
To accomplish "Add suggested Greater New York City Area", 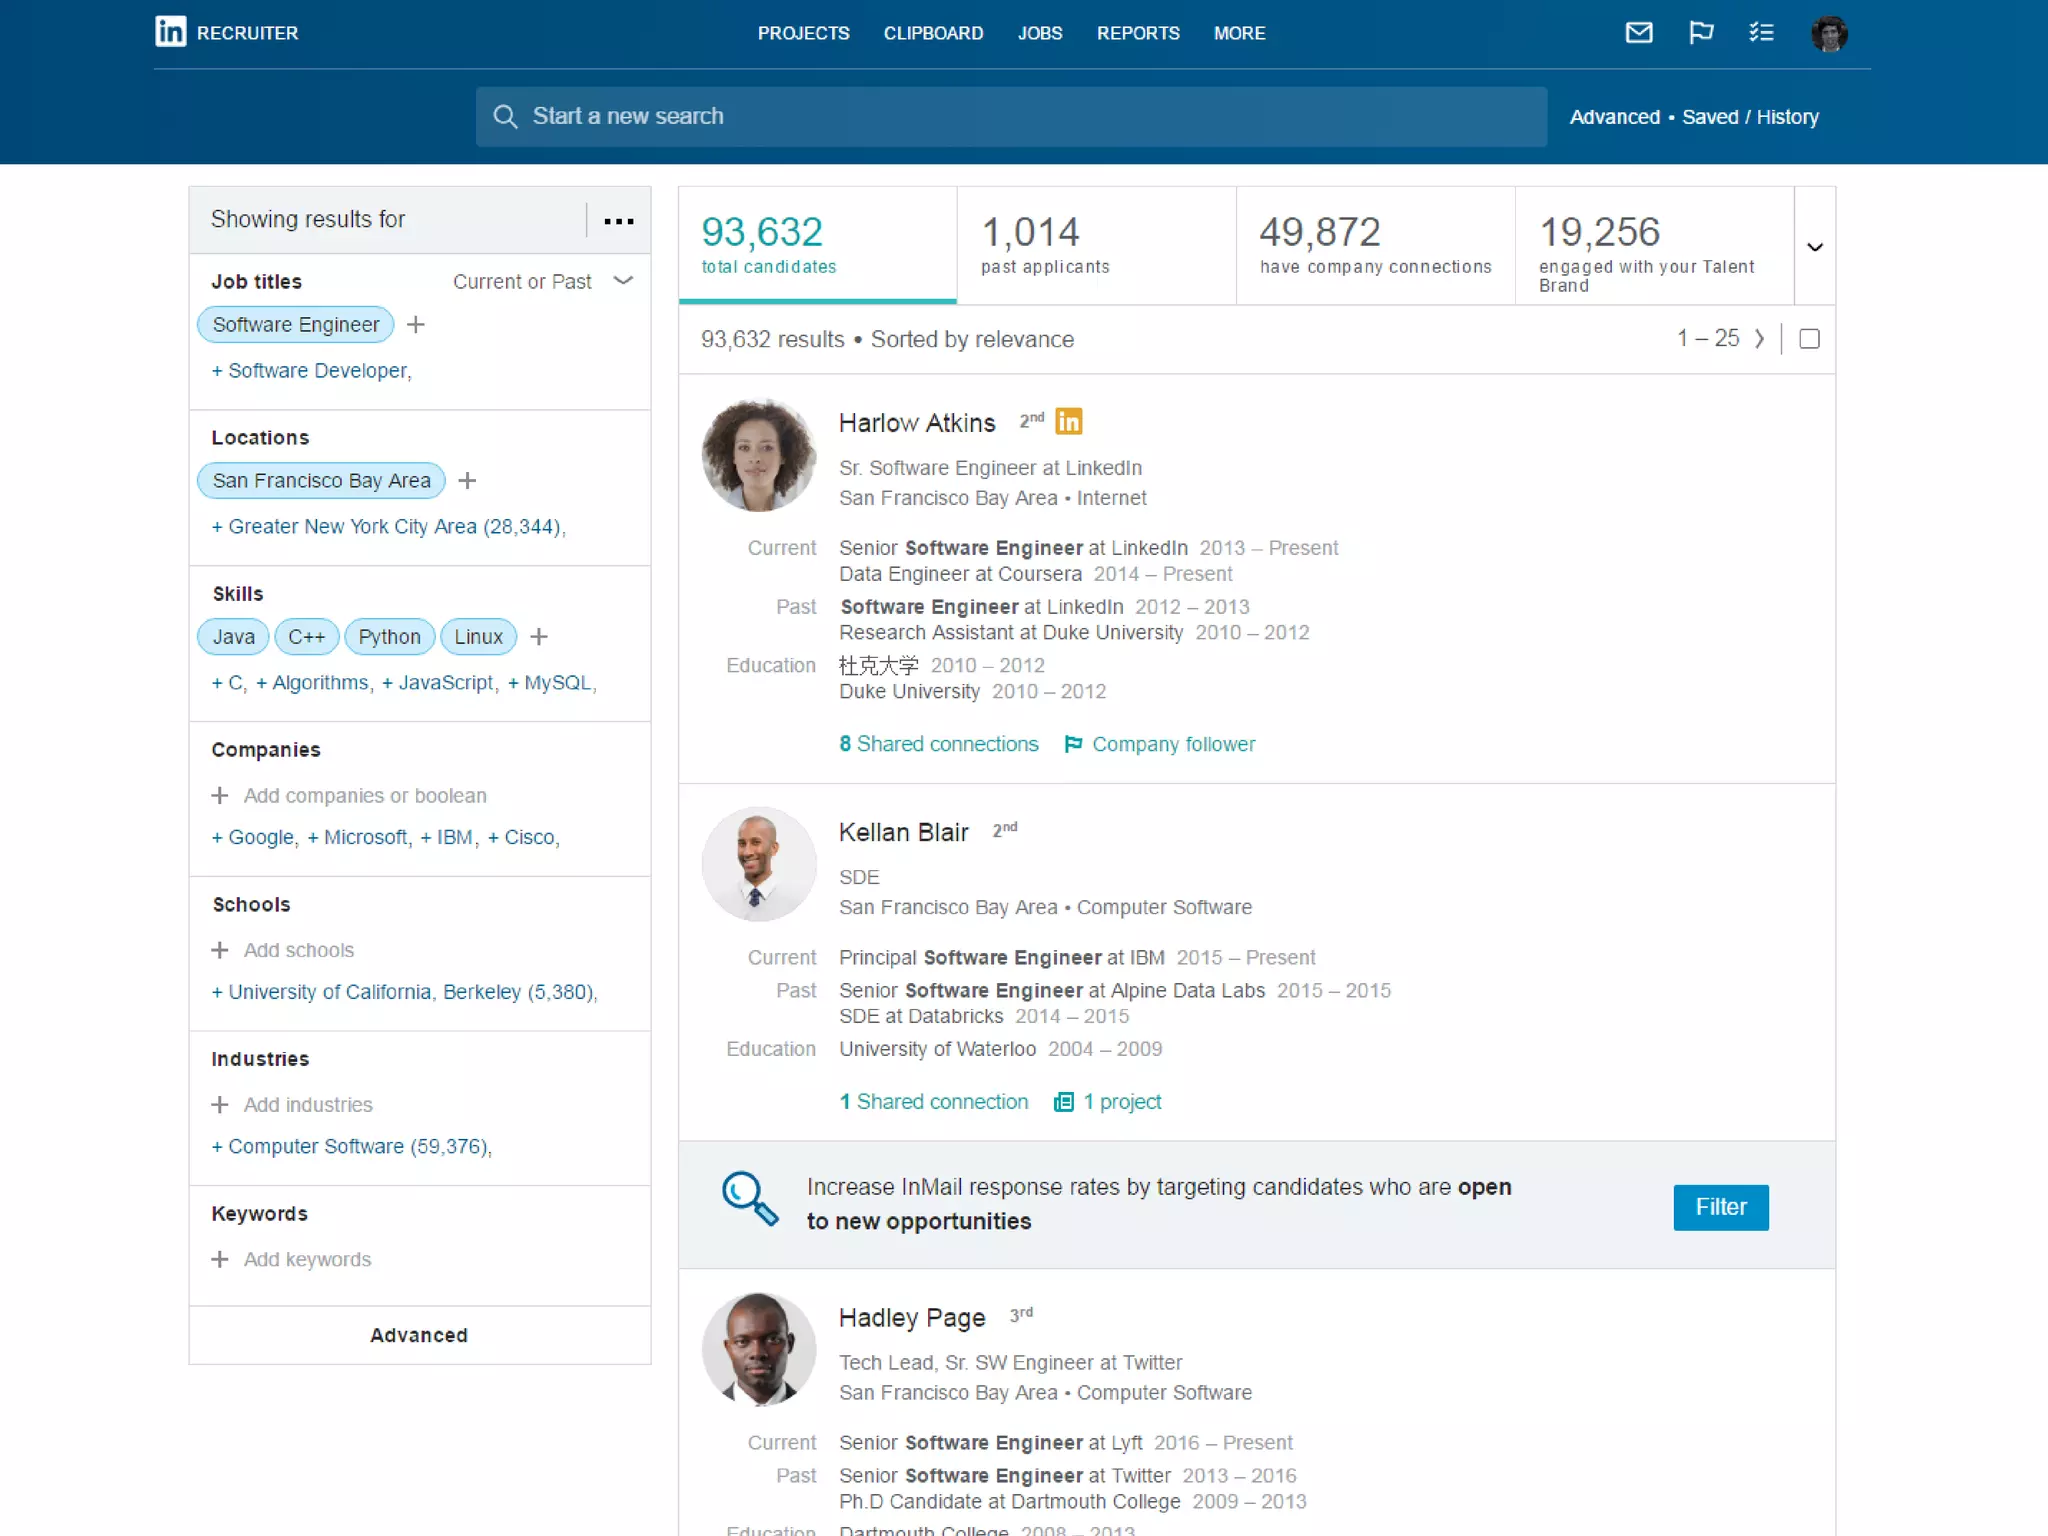I will (388, 526).
